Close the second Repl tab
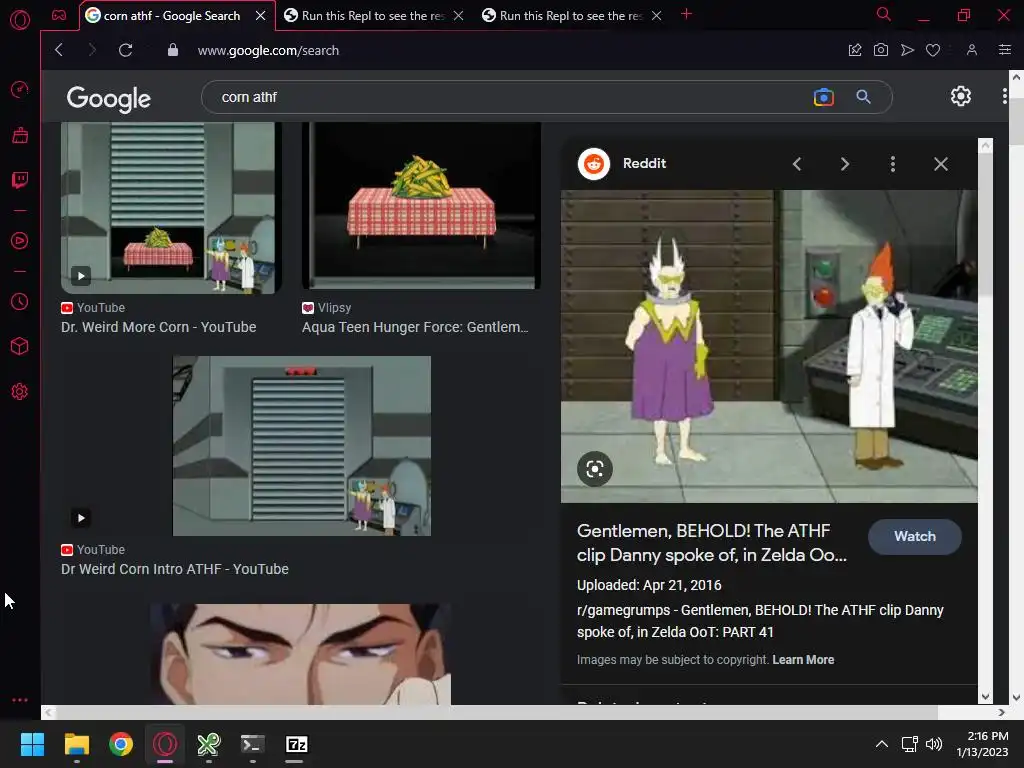This screenshot has height=768, width=1024. 459,16
